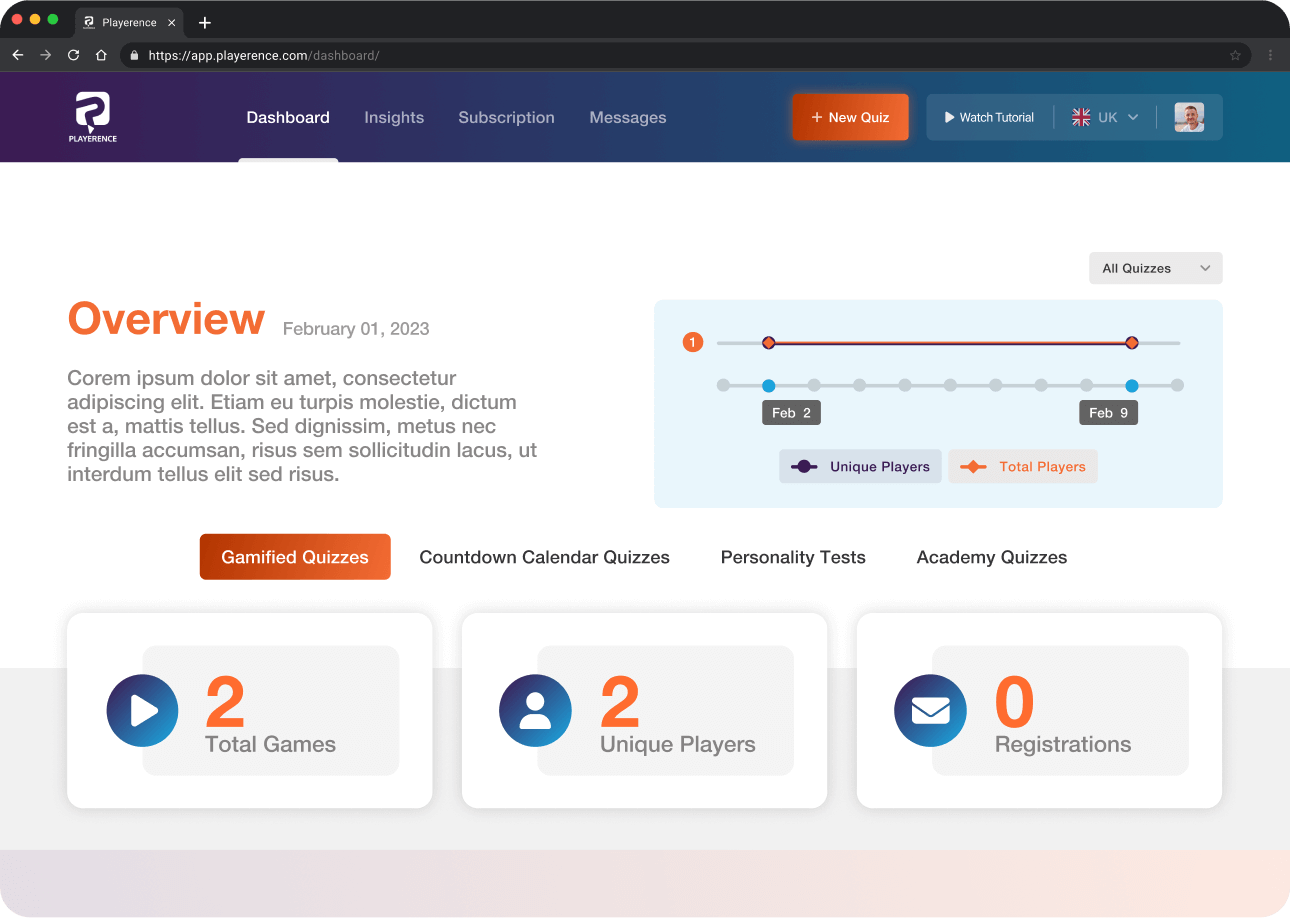Click the Feb 2 slider handle
This screenshot has width=1290, height=918.
pyautogui.click(x=769, y=385)
